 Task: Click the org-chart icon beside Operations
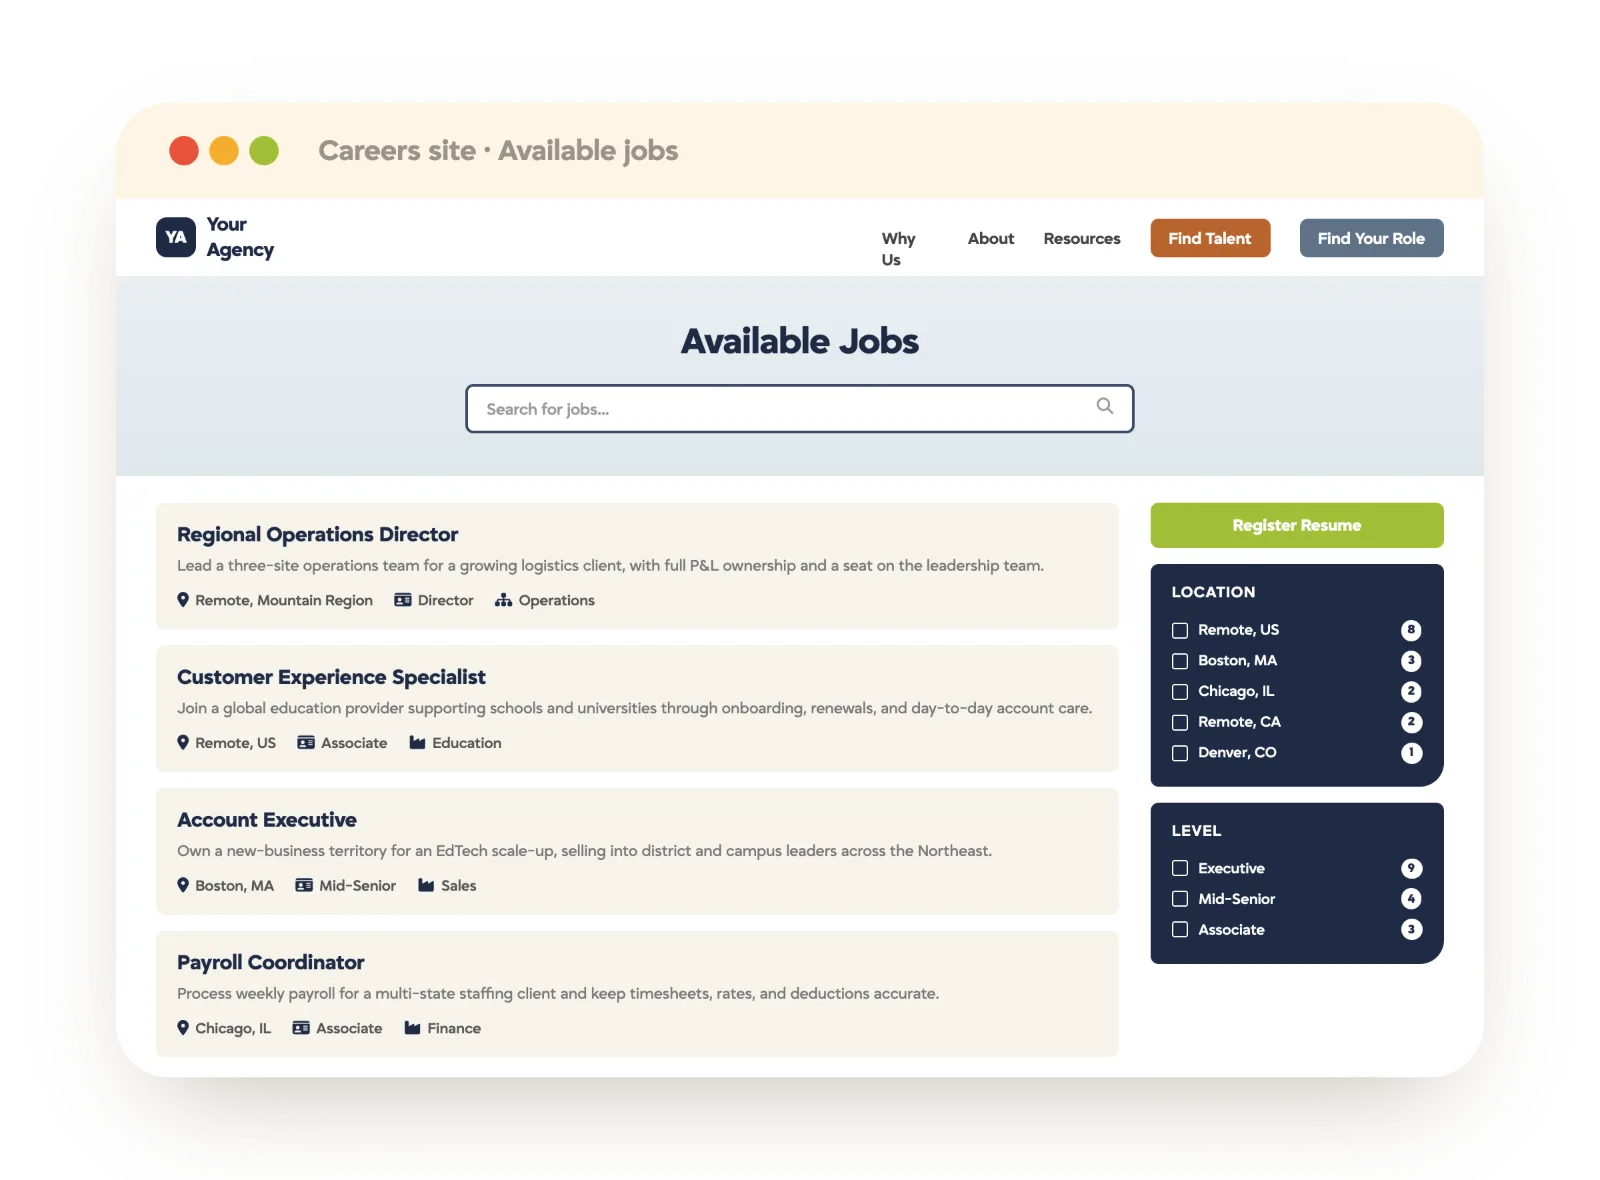pyautogui.click(x=504, y=600)
